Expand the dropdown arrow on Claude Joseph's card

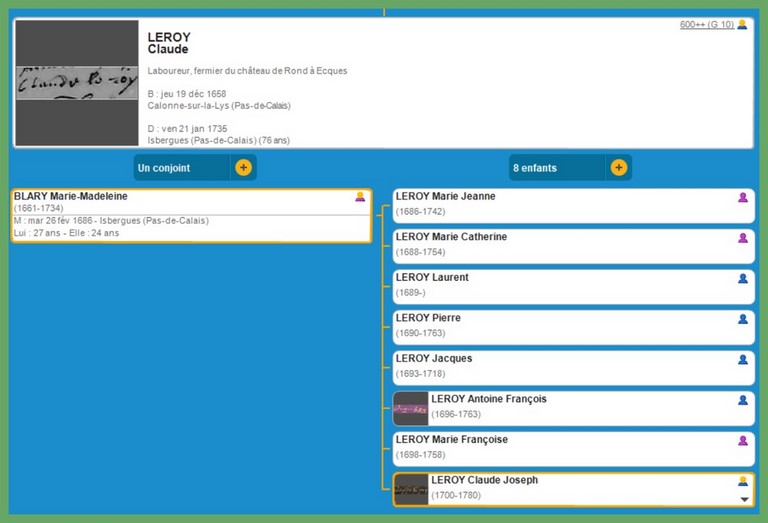click(743, 498)
